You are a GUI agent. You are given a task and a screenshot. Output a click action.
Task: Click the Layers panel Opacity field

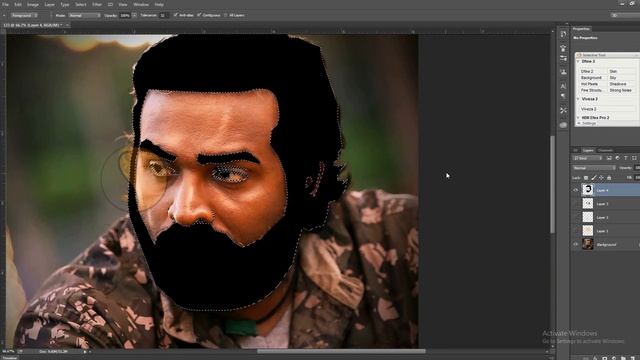[637, 168]
